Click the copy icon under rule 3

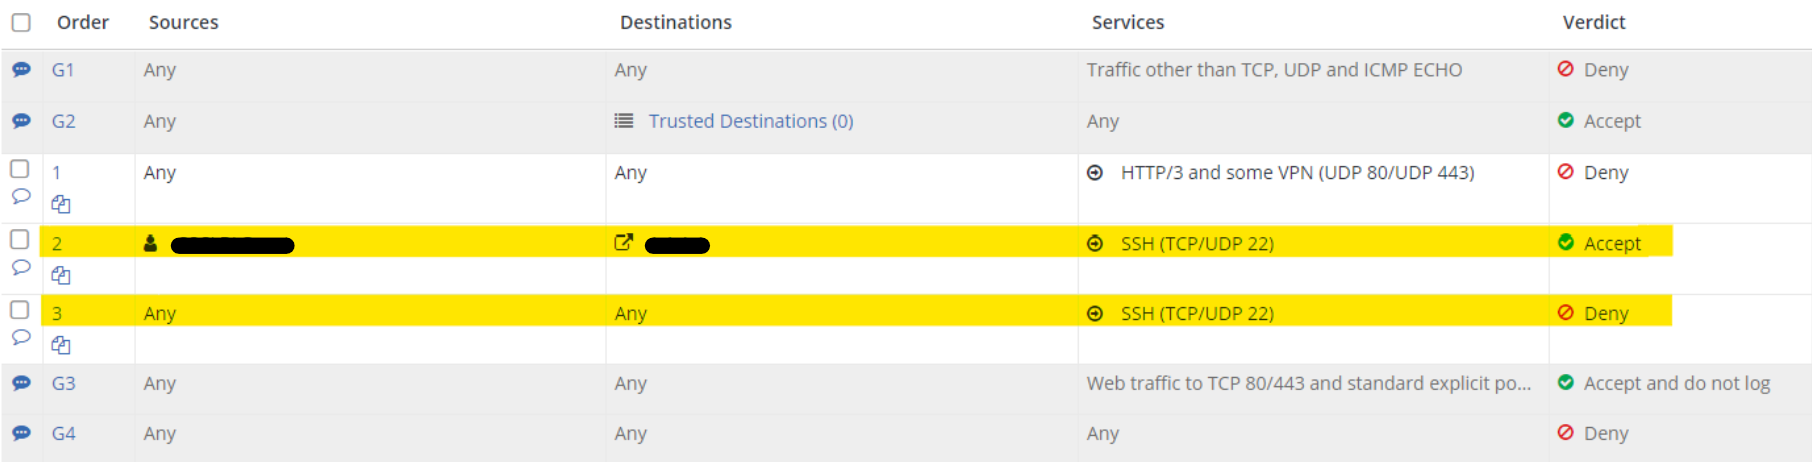pyautogui.click(x=61, y=345)
